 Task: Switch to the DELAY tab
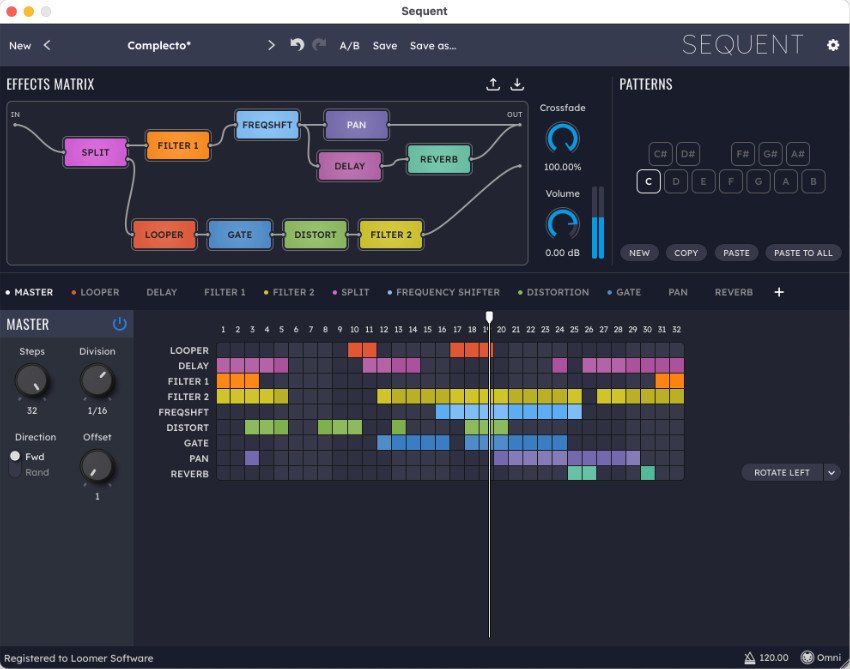[x=162, y=292]
